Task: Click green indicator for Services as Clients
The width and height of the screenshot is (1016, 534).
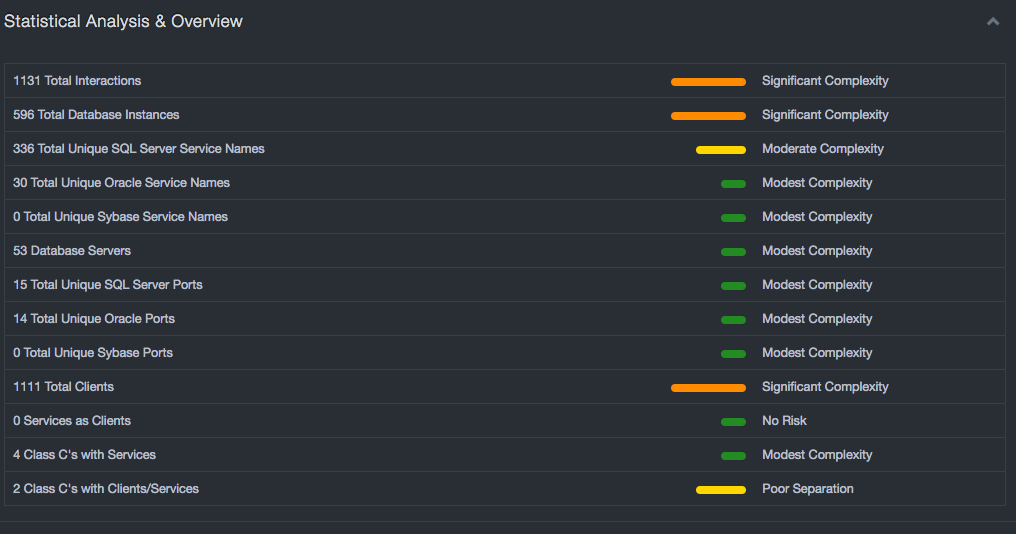Action: point(733,422)
